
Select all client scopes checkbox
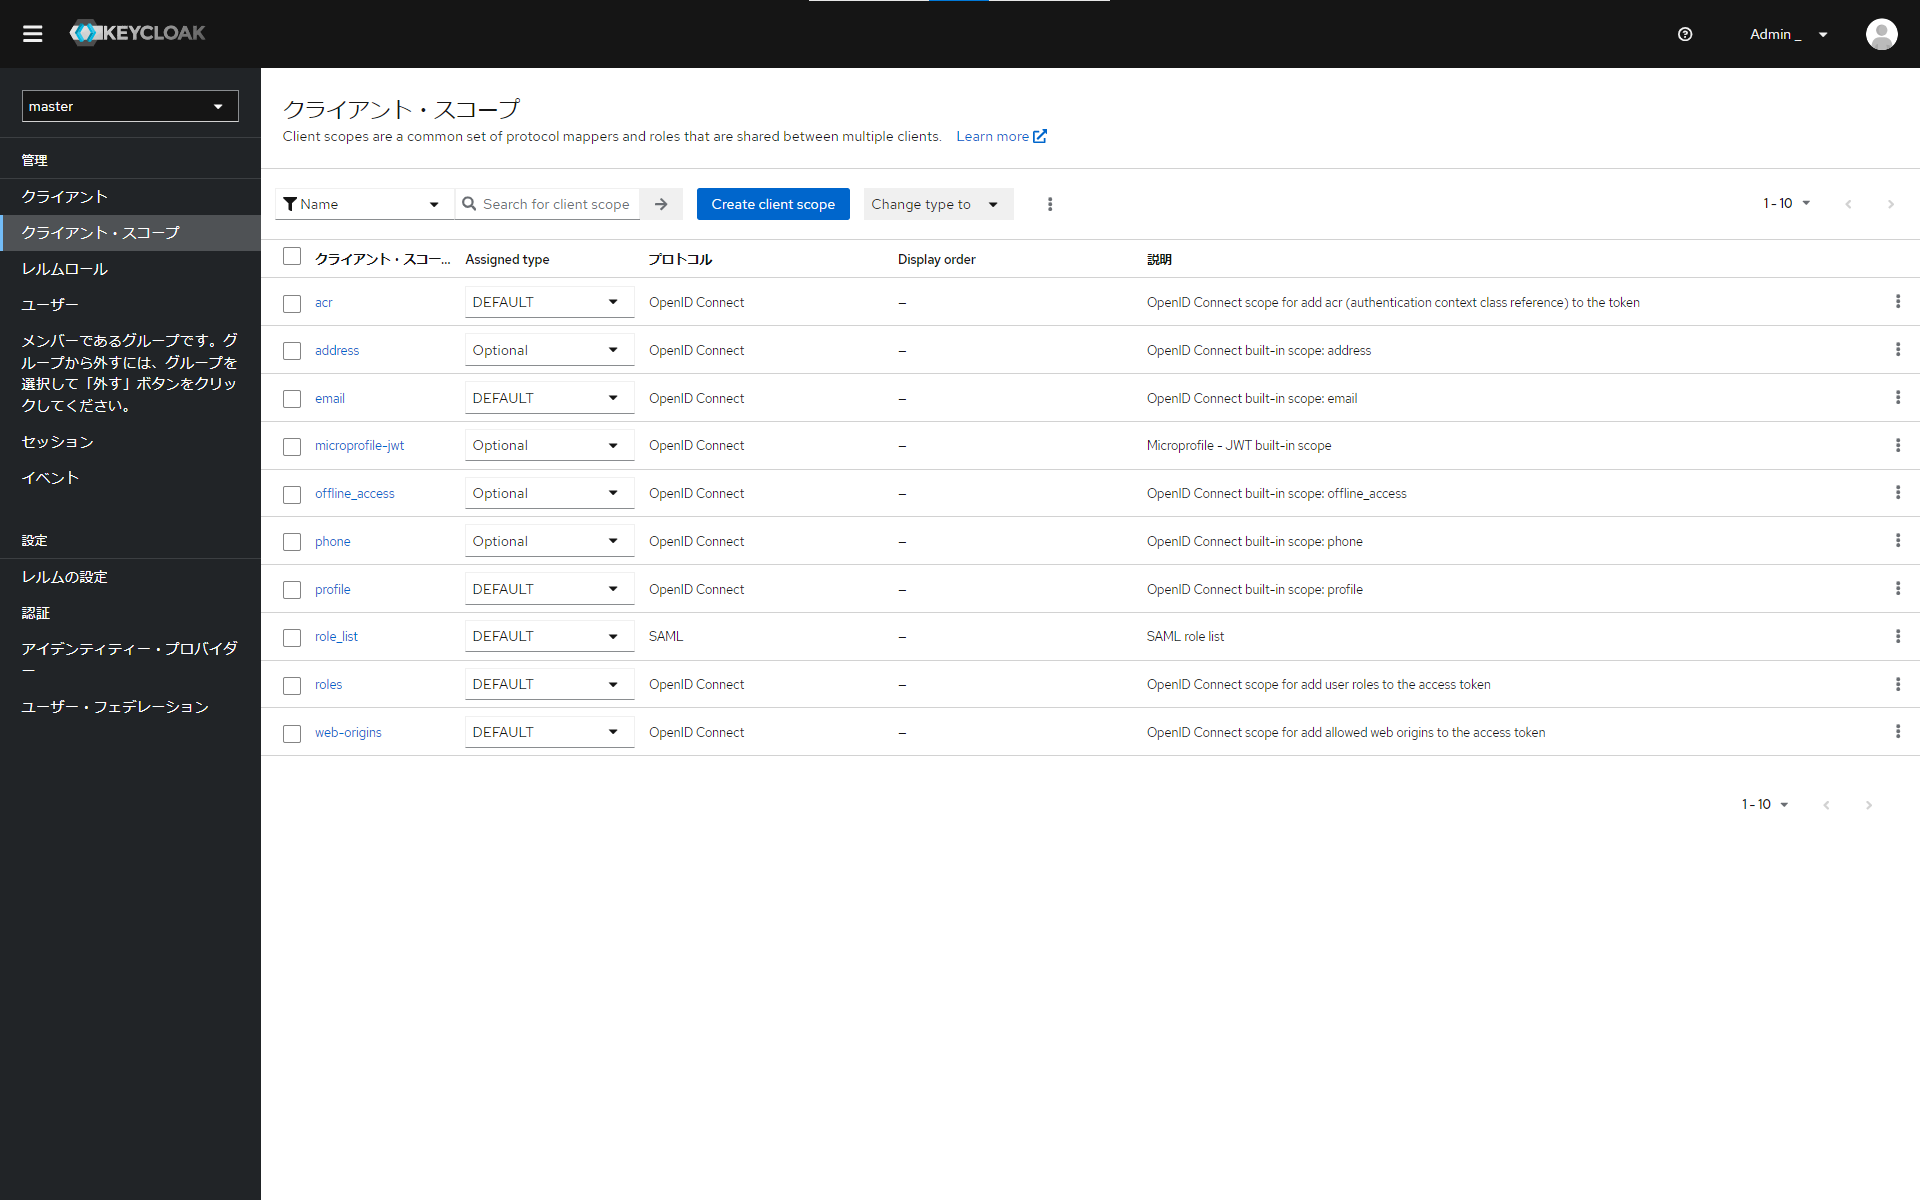click(x=292, y=257)
